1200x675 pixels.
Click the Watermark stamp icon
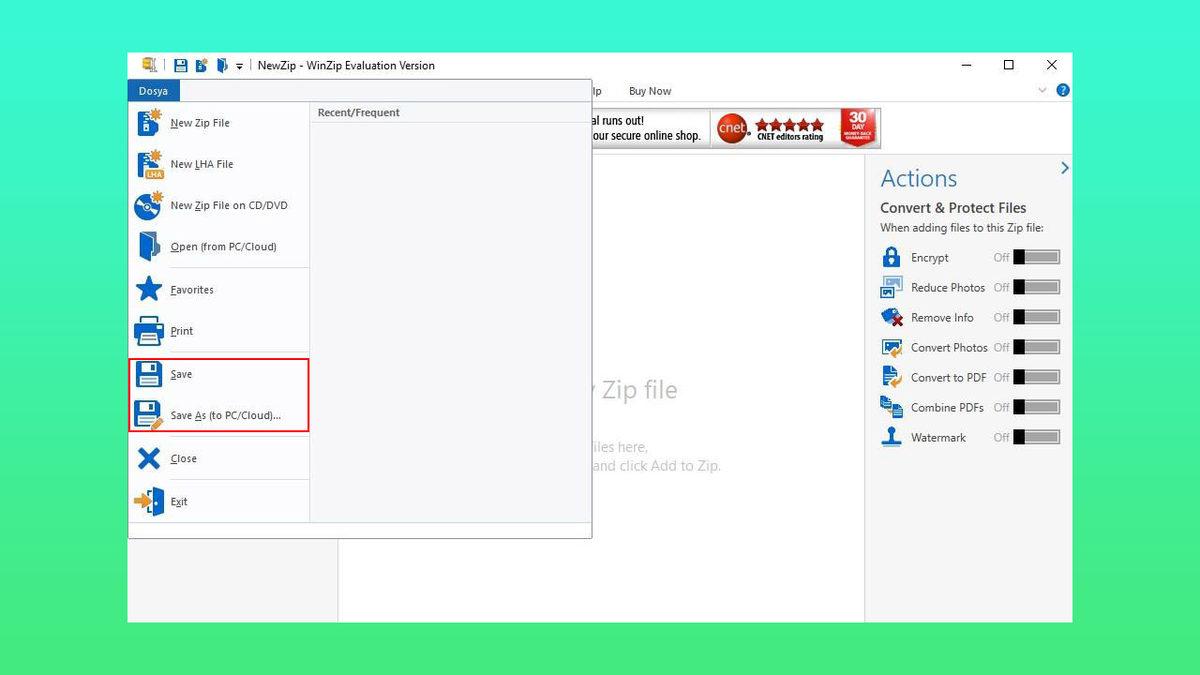[x=890, y=437]
